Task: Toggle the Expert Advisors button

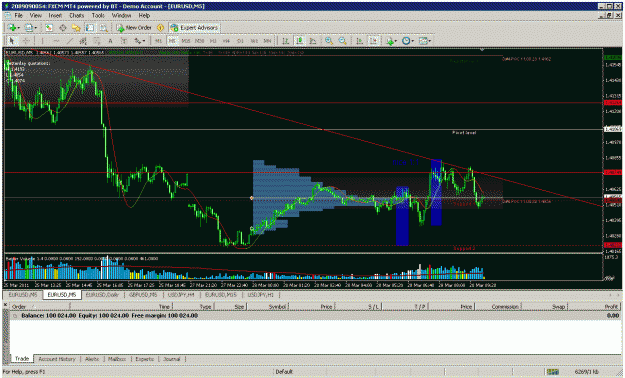Action: pyautogui.click(x=194, y=28)
